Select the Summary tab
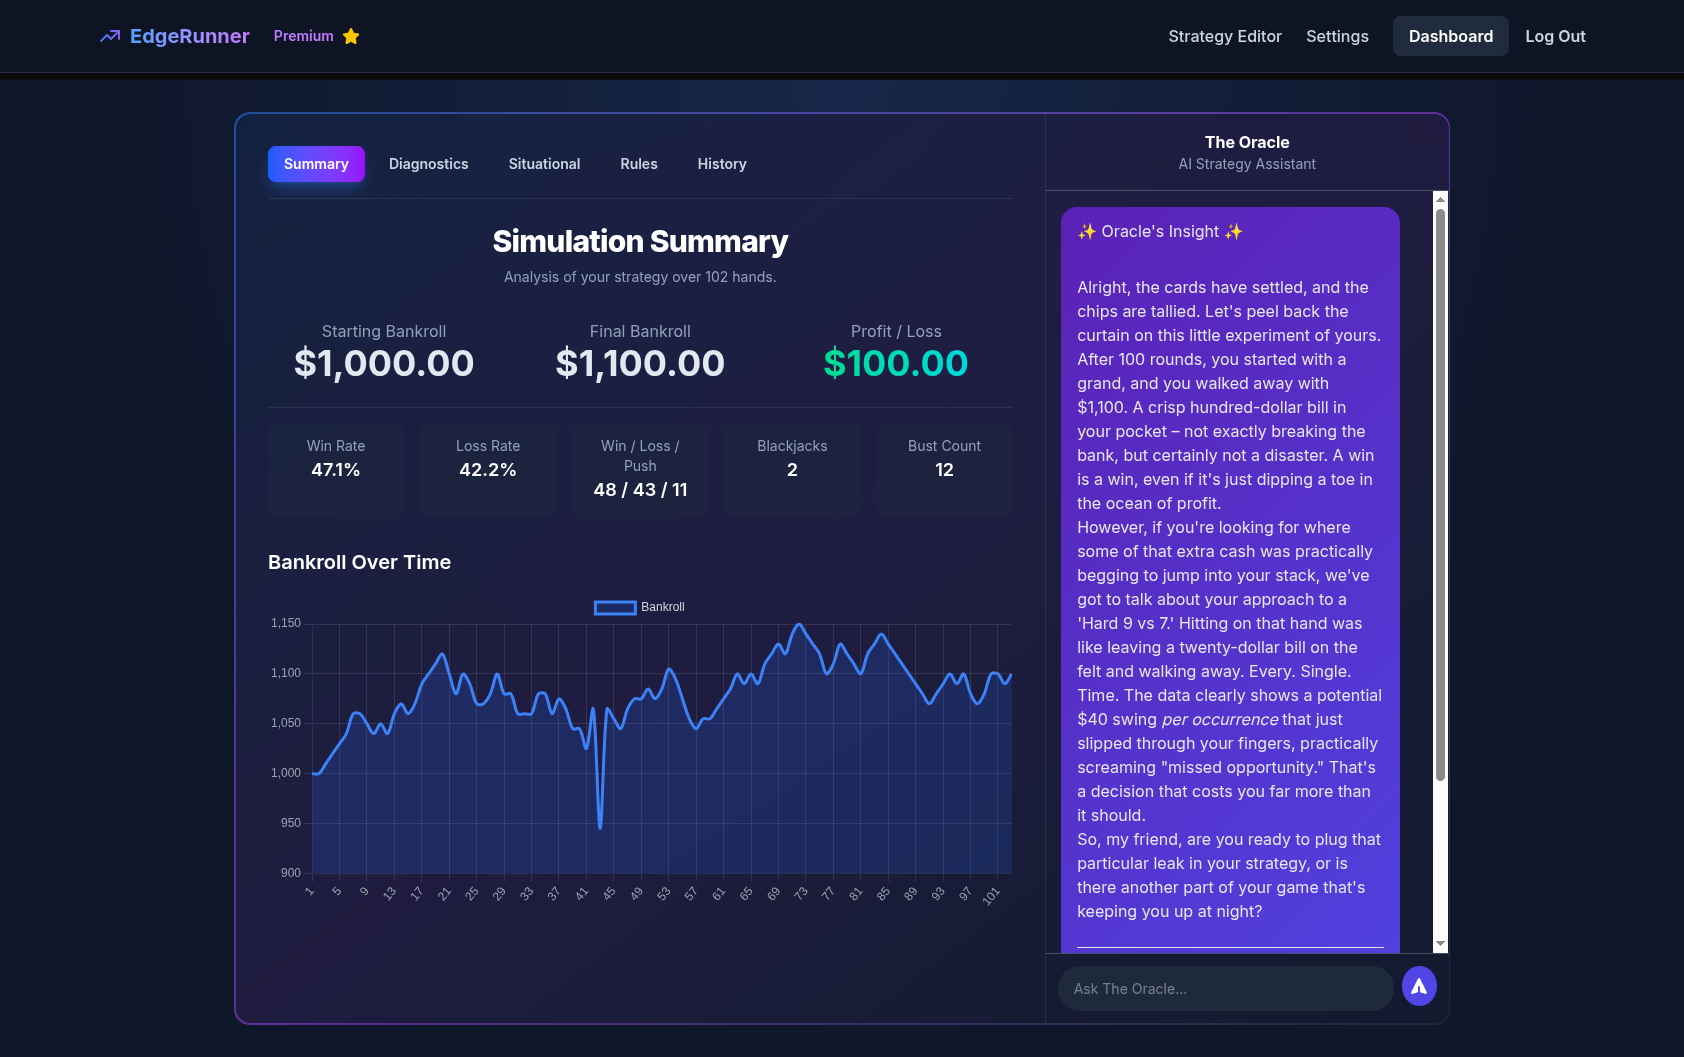The image size is (1684, 1057). click(x=316, y=164)
